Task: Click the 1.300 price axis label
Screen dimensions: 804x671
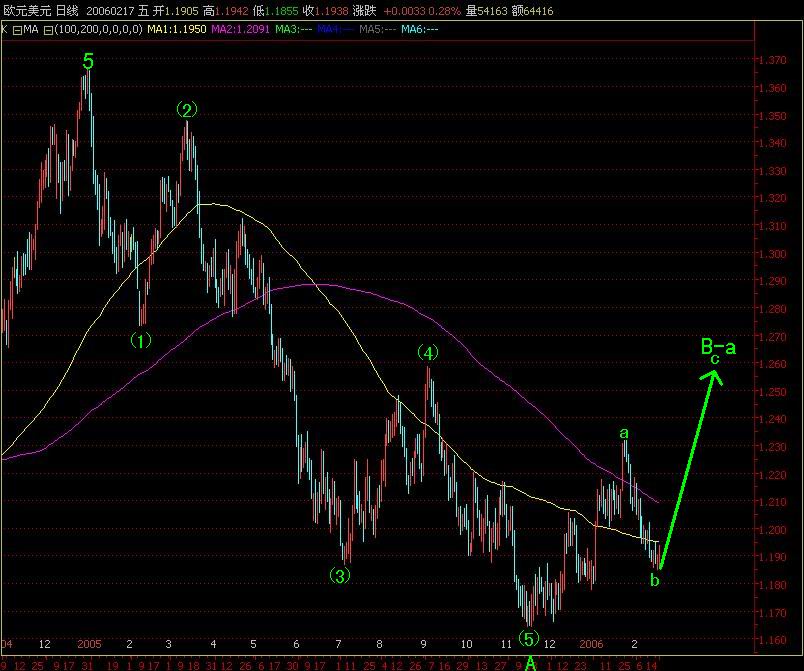Action: tap(772, 254)
